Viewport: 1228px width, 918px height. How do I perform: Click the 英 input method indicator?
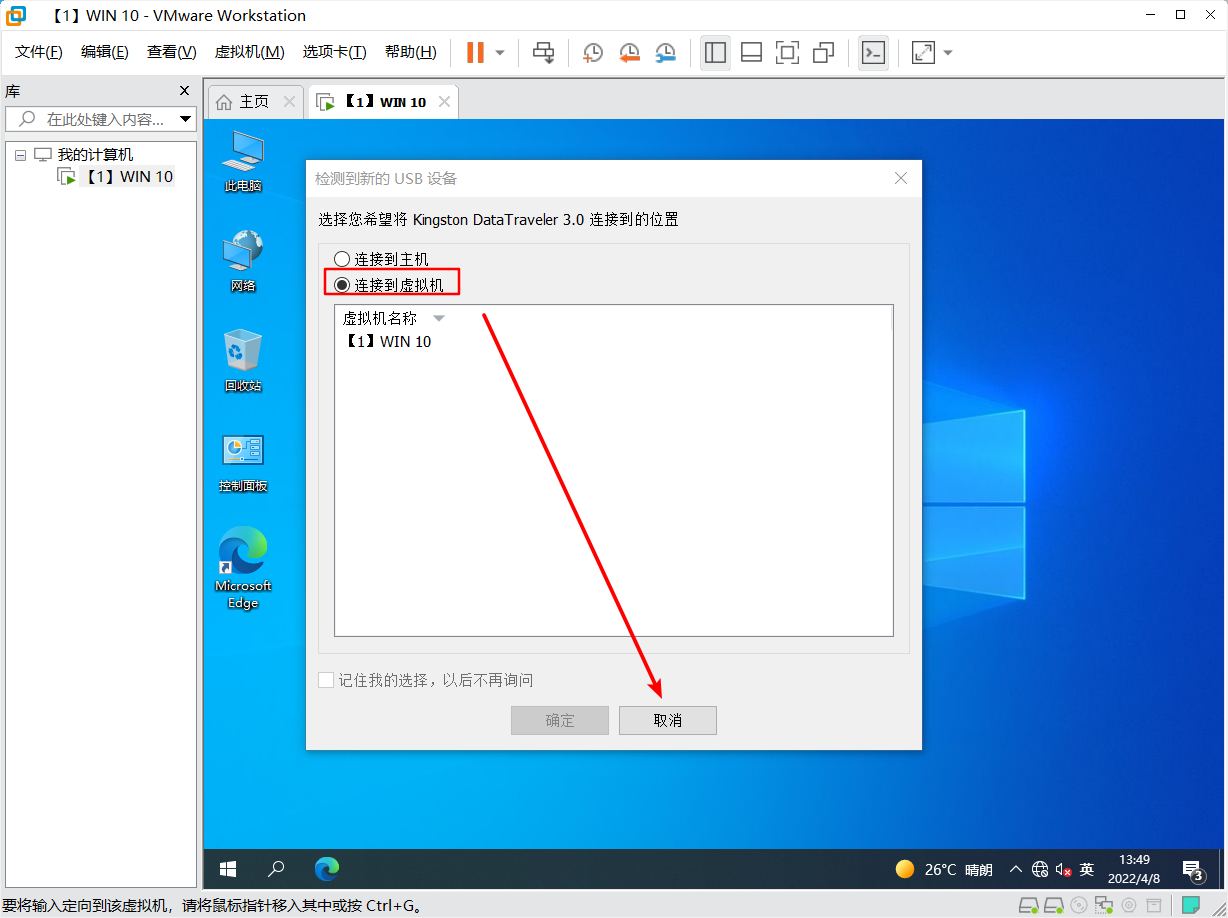[x=1087, y=869]
